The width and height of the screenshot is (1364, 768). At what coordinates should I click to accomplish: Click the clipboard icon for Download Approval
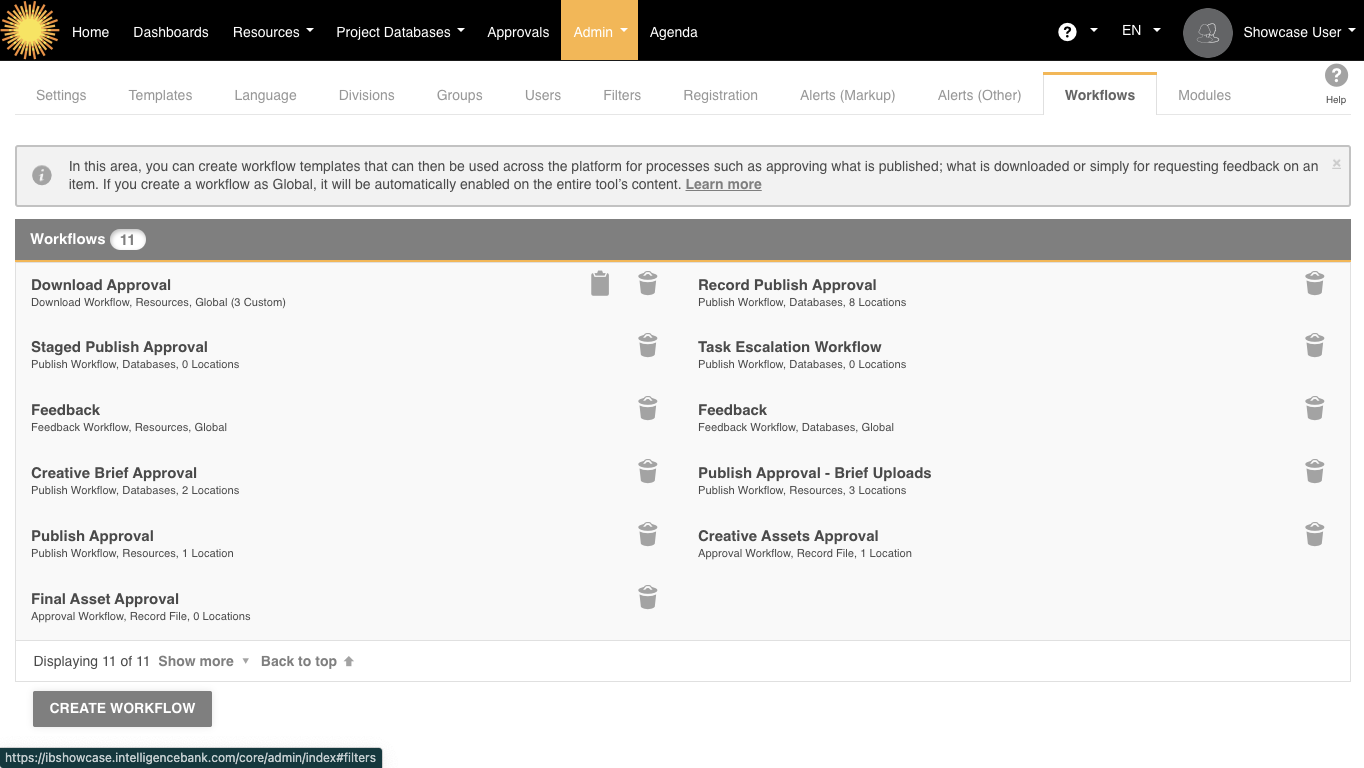600,284
